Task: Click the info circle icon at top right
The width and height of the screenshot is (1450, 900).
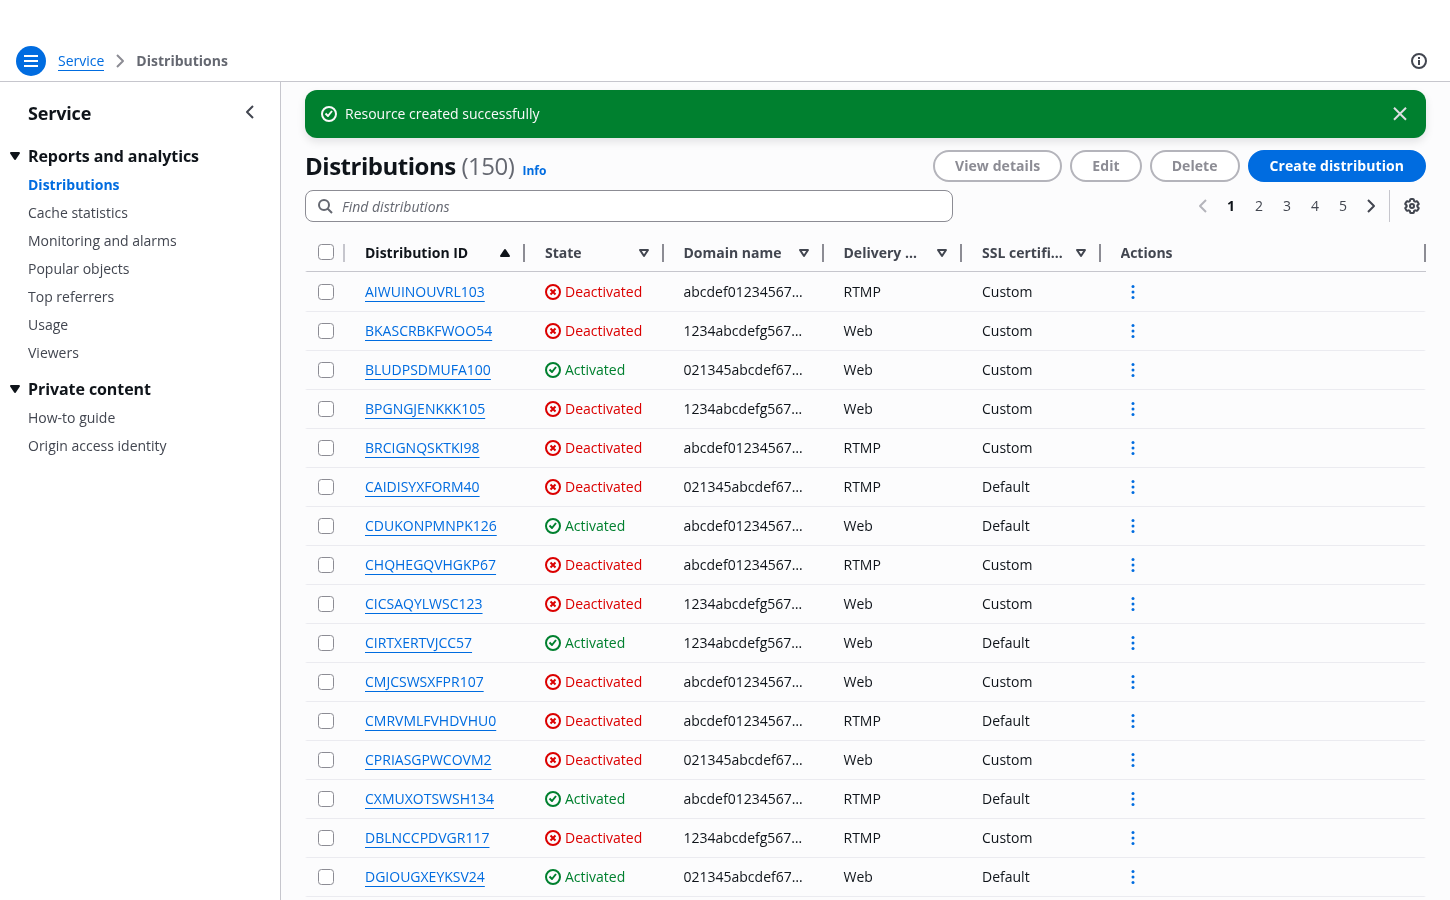Action: [1418, 61]
